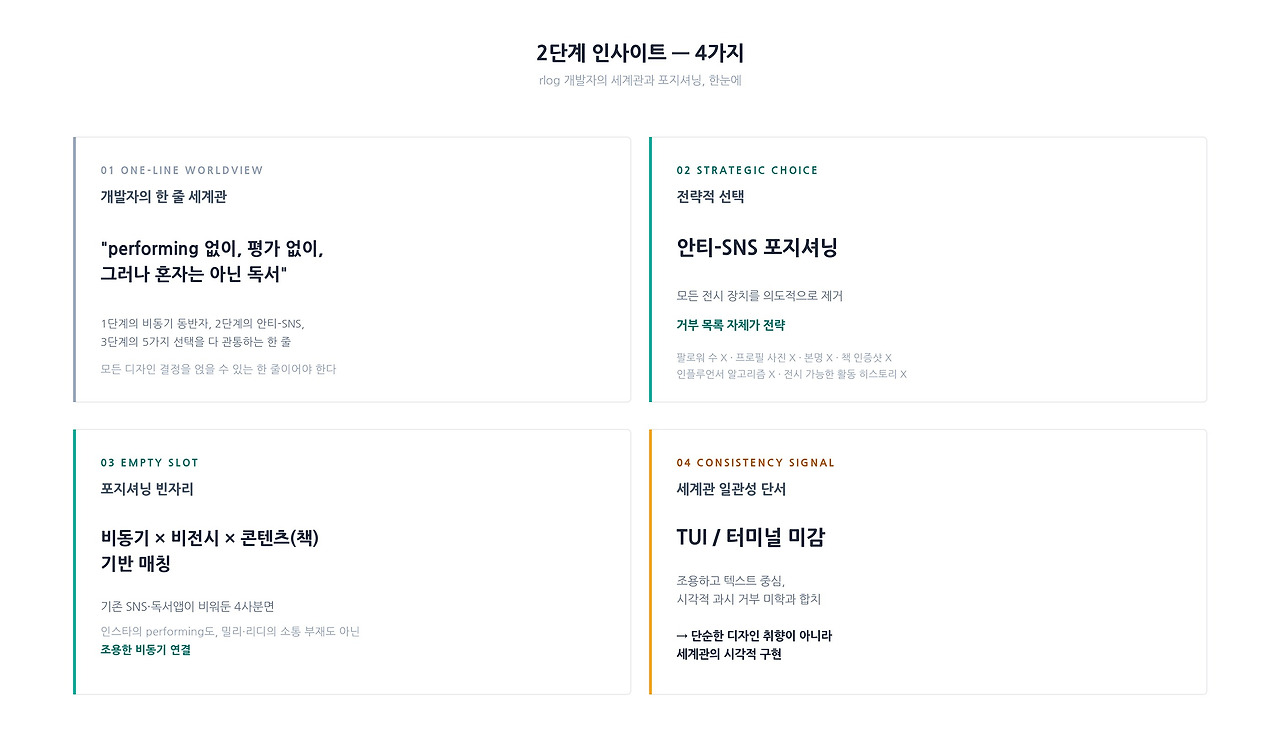Image resolution: width=1280 pixels, height=731 pixels.
Task: Click the green text '조용한 비동기 연결'
Action: [x=146, y=650]
